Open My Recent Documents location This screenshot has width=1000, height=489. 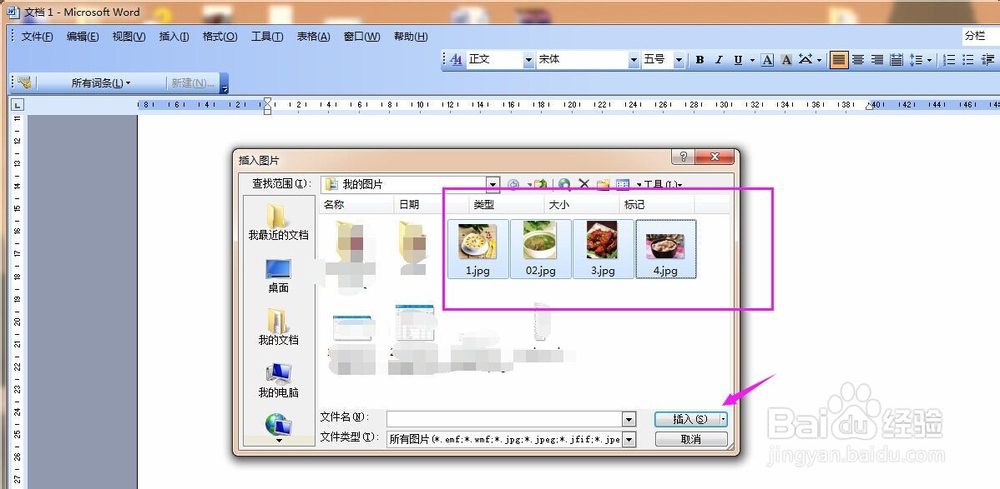278,222
